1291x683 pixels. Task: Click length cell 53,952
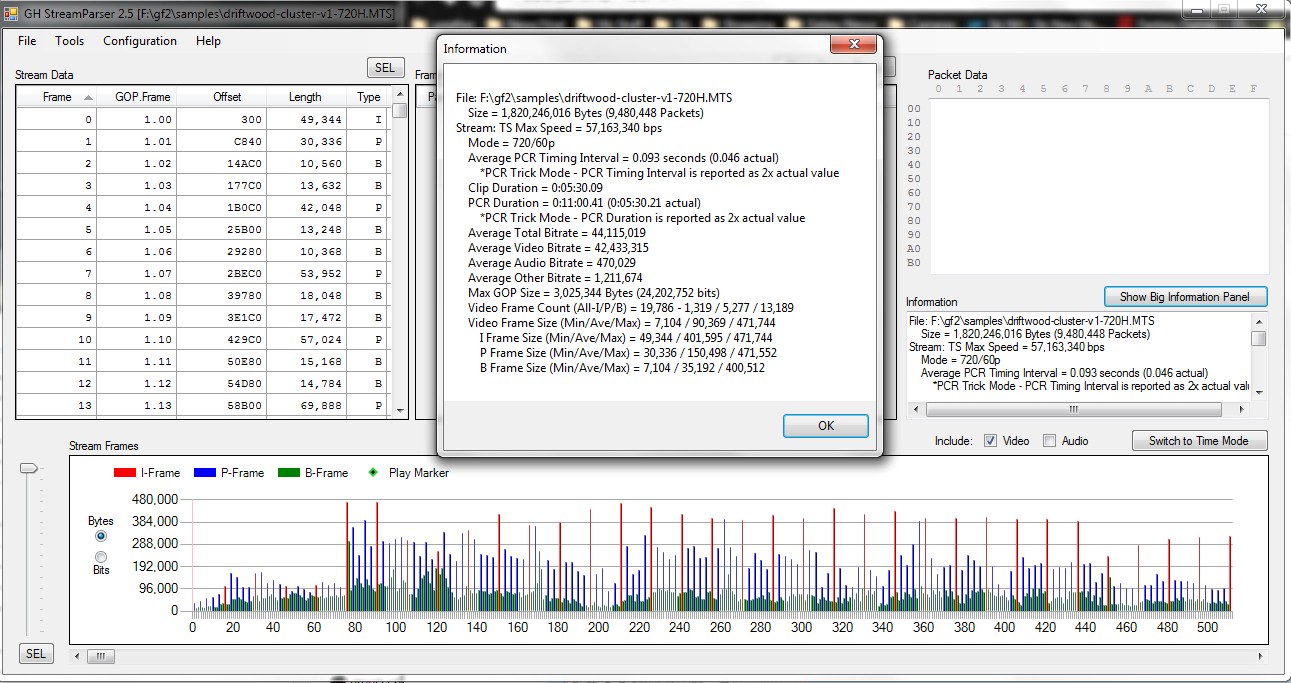point(306,274)
